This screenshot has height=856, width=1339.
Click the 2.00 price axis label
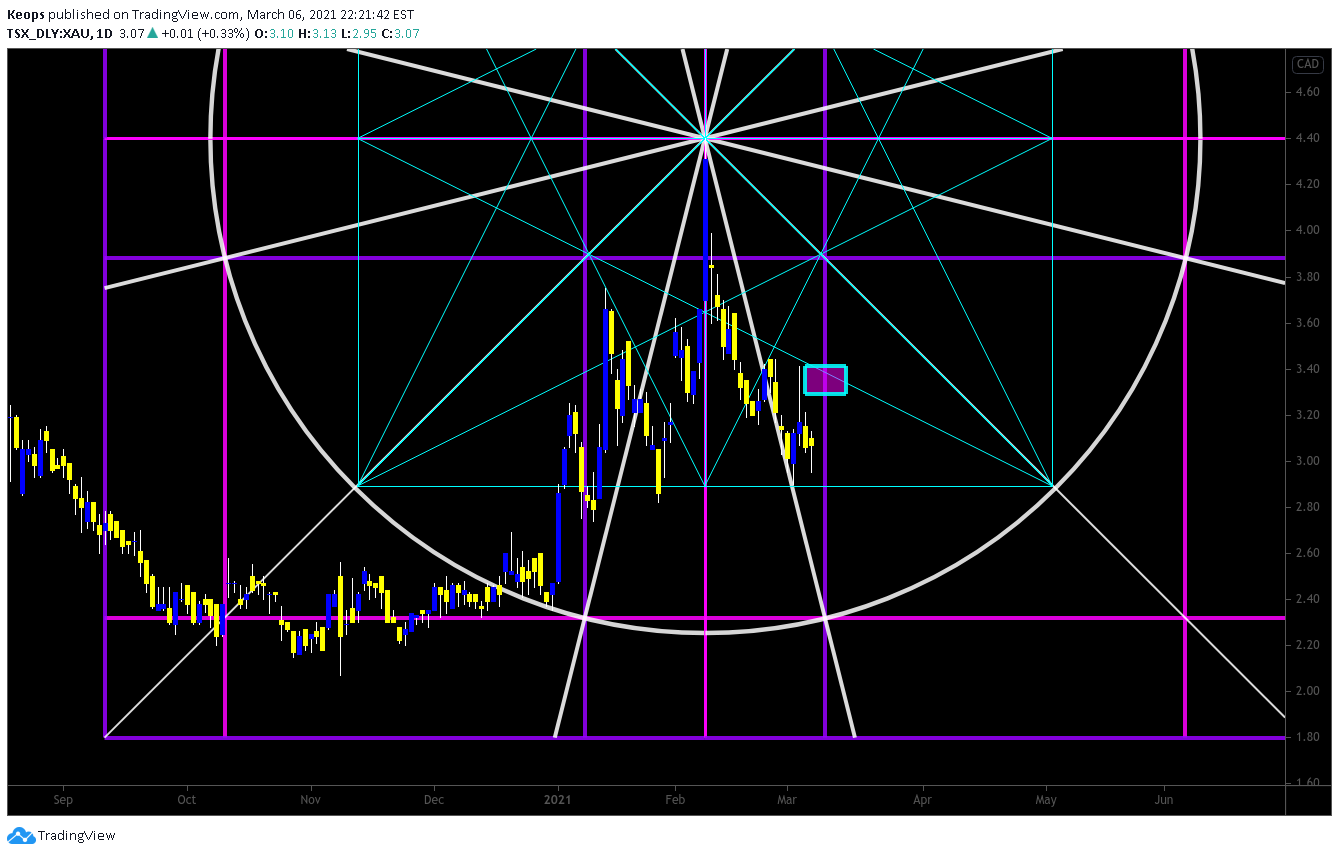1307,691
